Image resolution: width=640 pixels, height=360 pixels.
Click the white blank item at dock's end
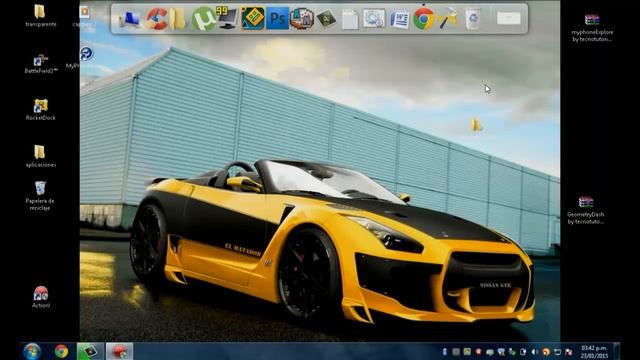[509, 18]
